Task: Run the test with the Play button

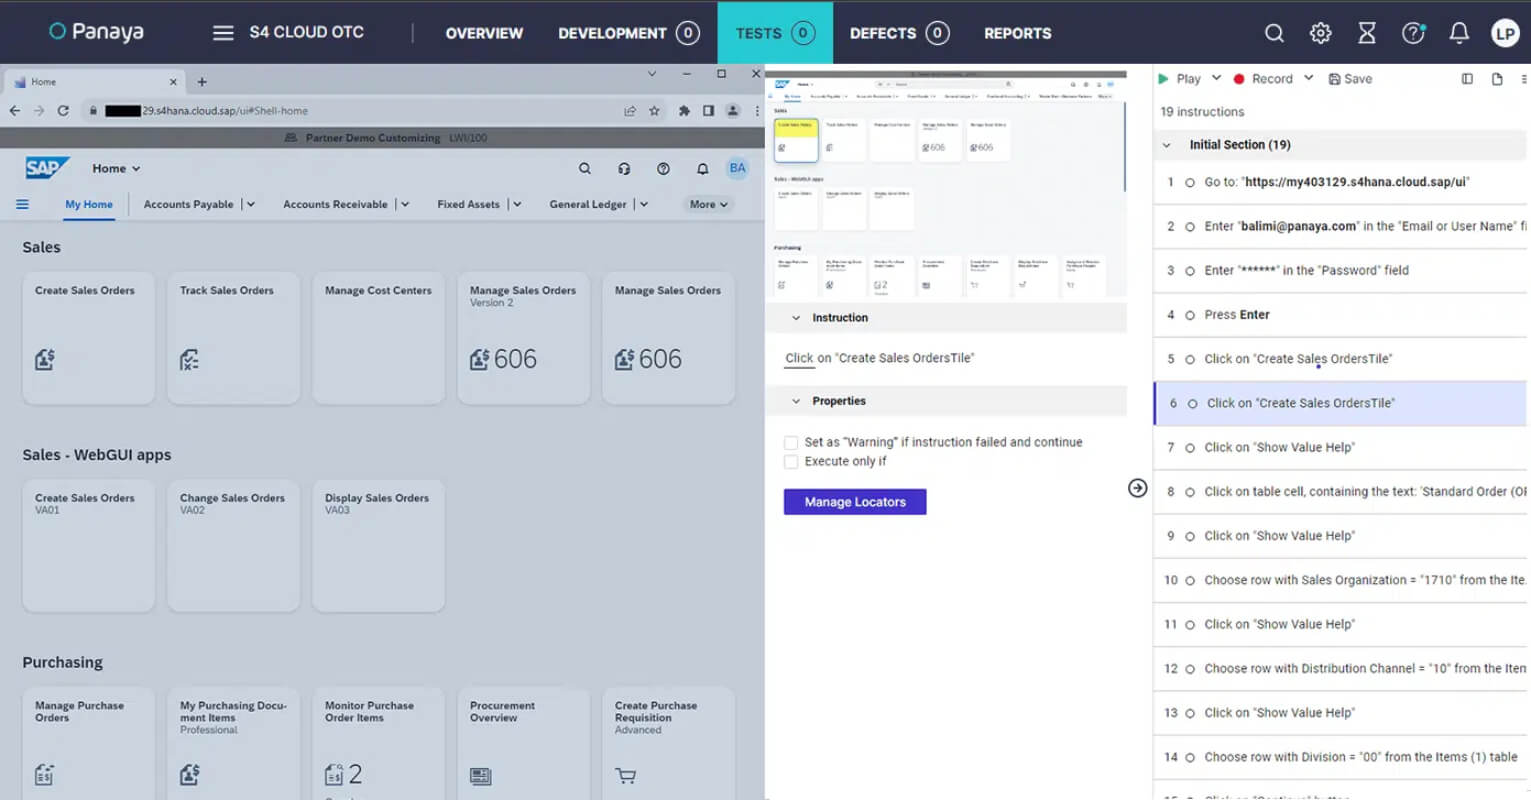Action: (1179, 79)
